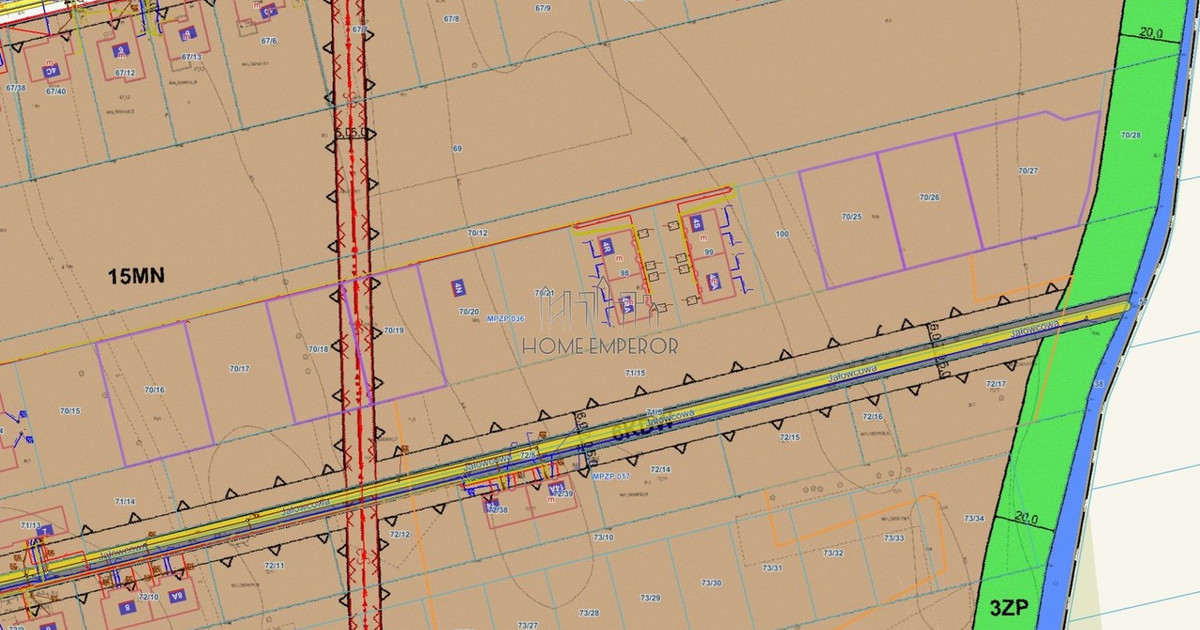
Task: Select parcel number 71/14
Action: coord(125,501)
